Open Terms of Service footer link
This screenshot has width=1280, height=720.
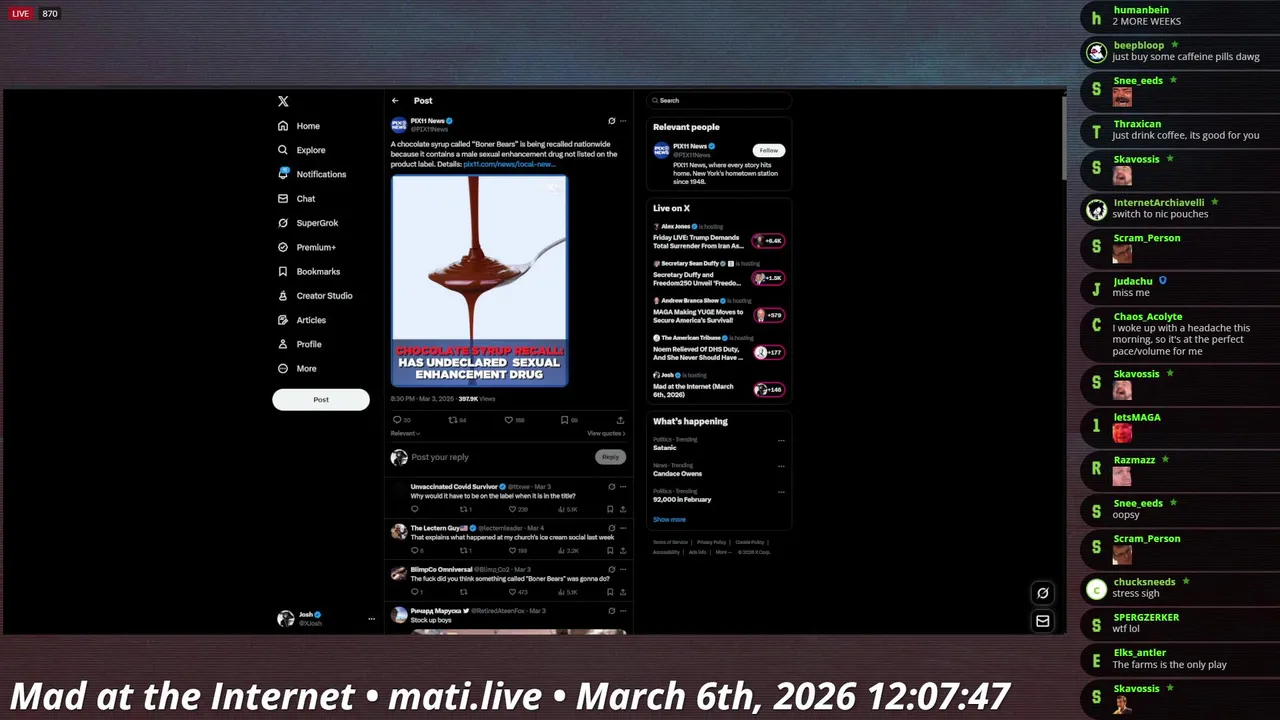(x=670, y=542)
